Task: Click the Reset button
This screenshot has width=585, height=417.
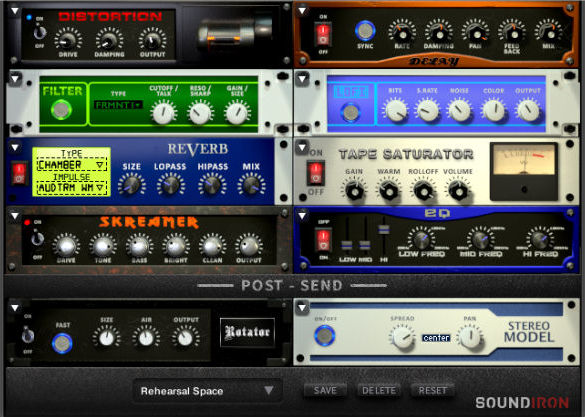Action: click(432, 391)
